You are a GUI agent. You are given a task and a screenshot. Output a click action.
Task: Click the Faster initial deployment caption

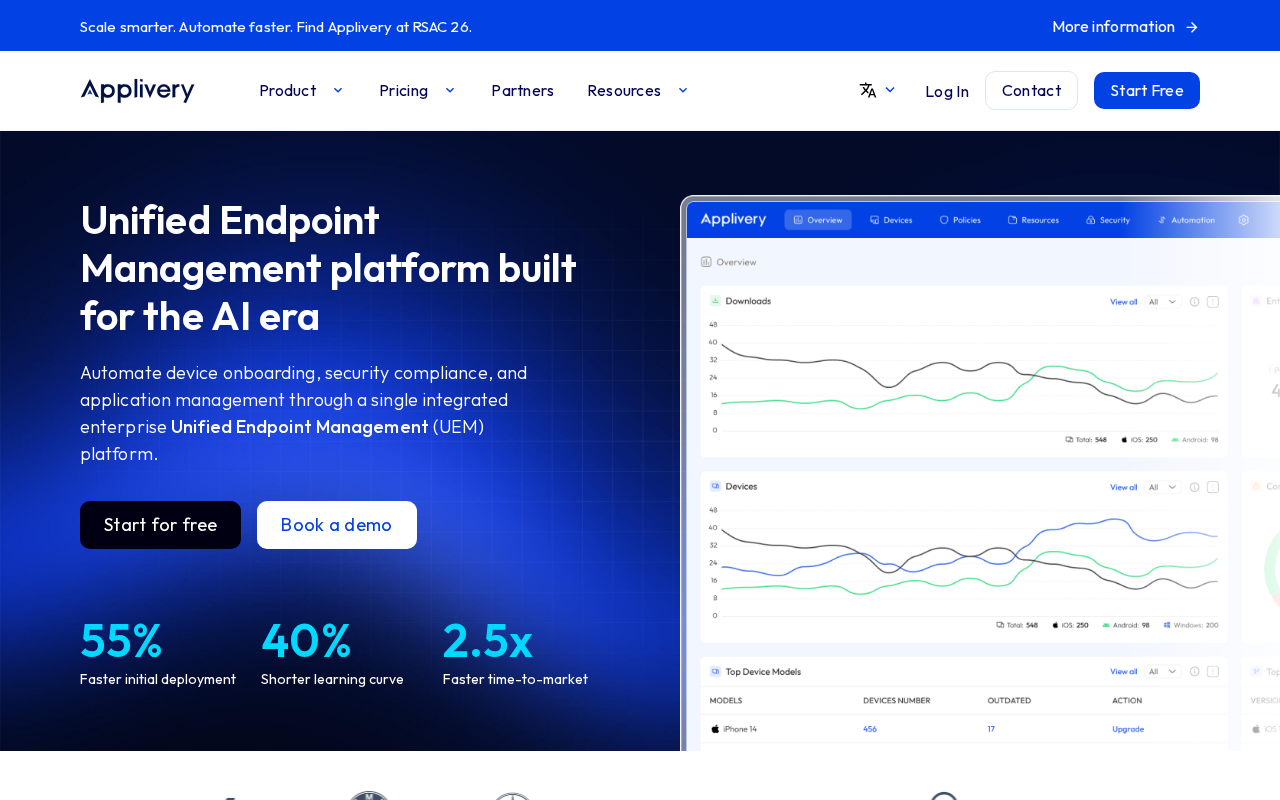tap(158, 679)
